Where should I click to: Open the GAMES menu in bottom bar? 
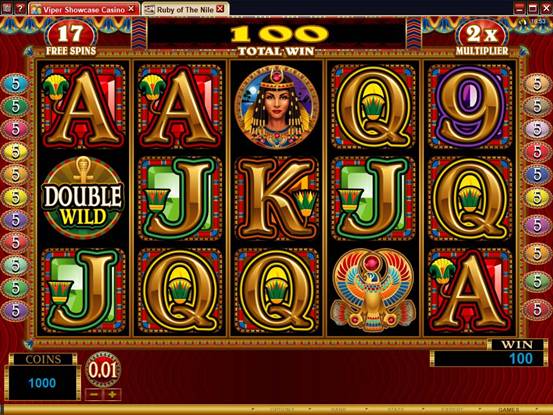coord(508,410)
